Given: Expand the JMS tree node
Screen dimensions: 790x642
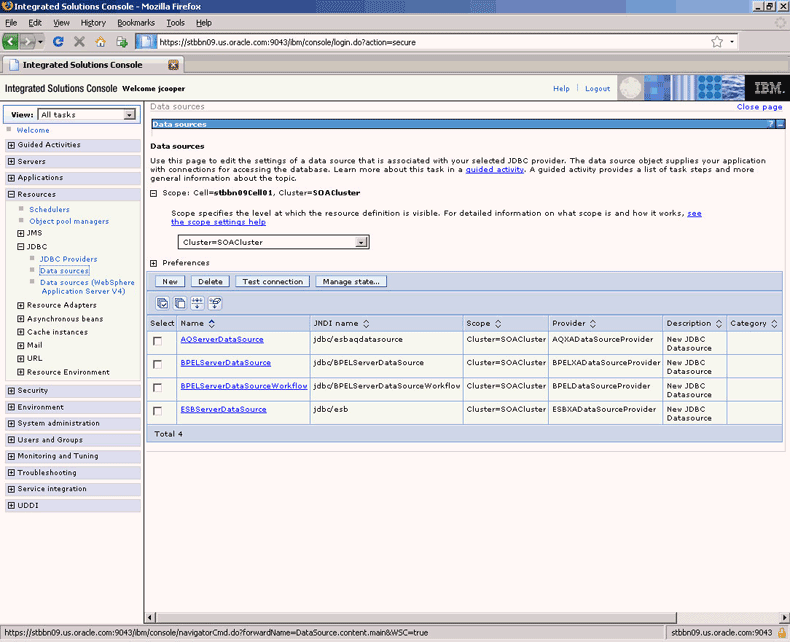Looking at the screenshot, I should (x=21, y=233).
